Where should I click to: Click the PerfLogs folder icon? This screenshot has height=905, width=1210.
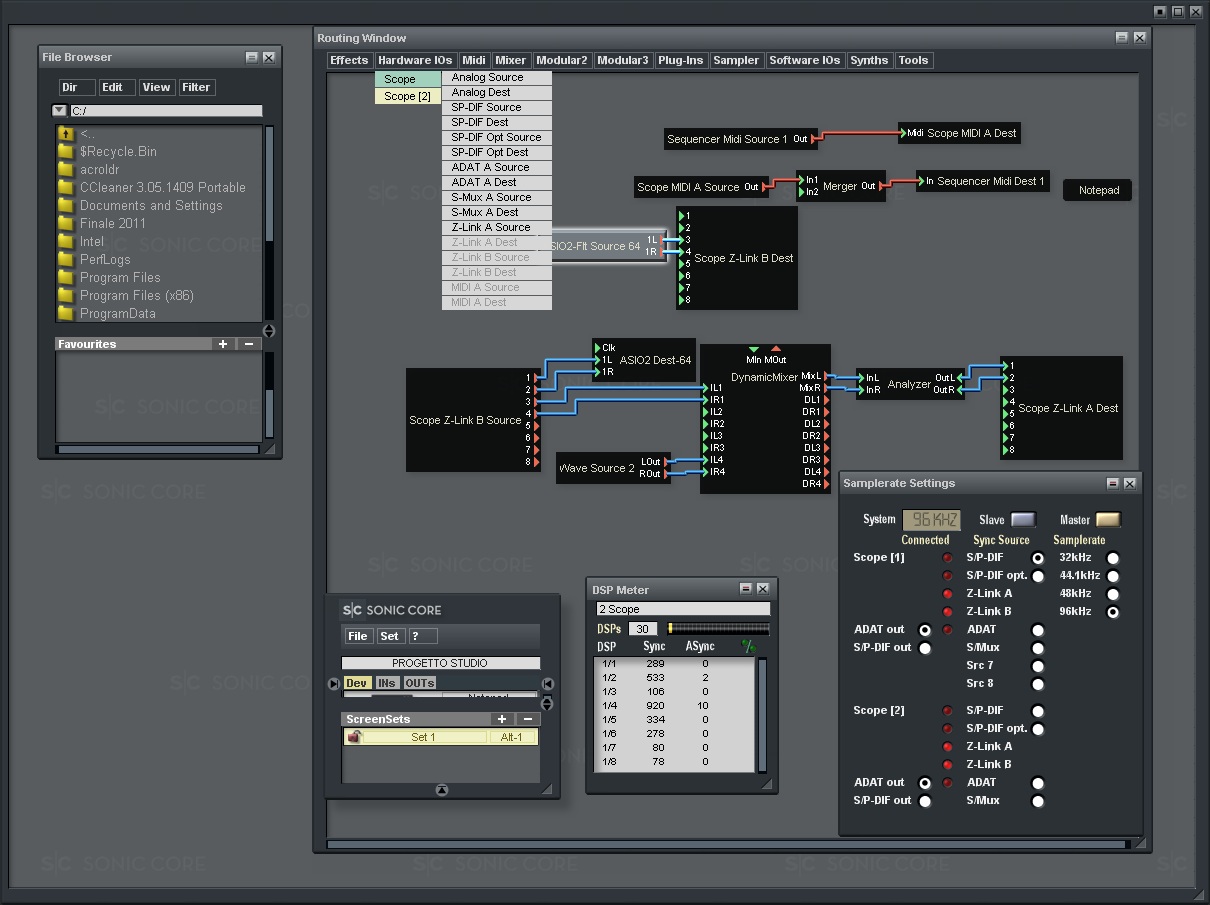point(66,259)
